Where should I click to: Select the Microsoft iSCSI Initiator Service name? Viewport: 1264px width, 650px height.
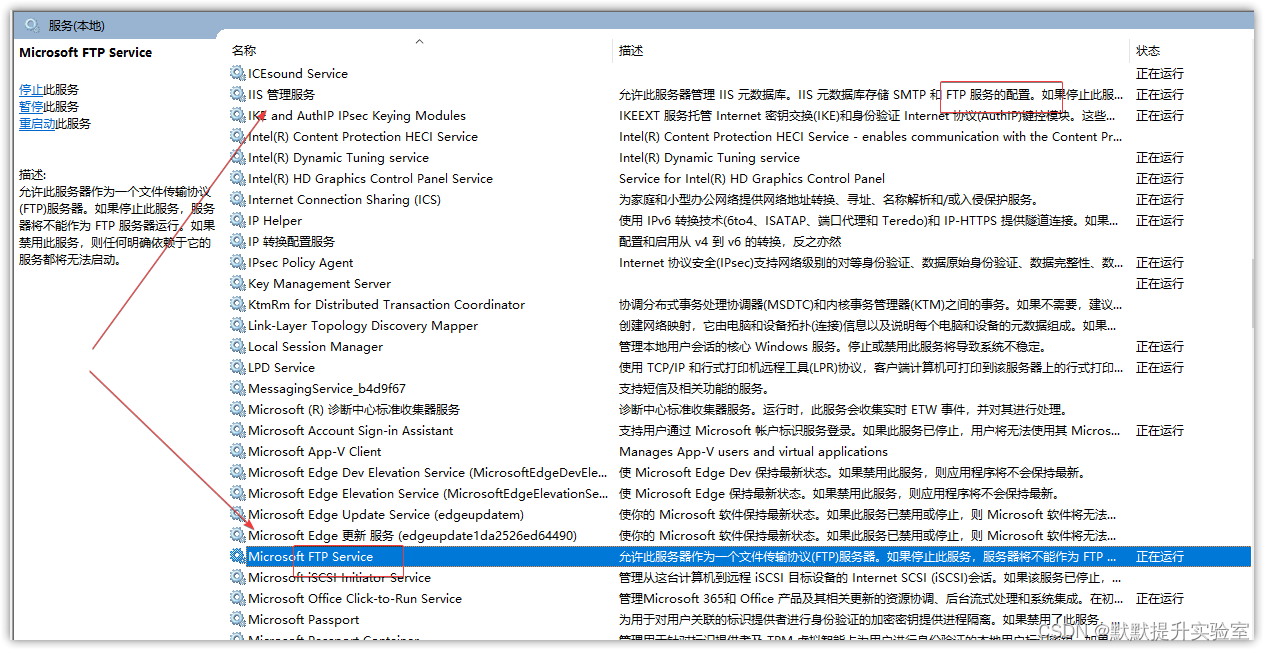click(339, 577)
